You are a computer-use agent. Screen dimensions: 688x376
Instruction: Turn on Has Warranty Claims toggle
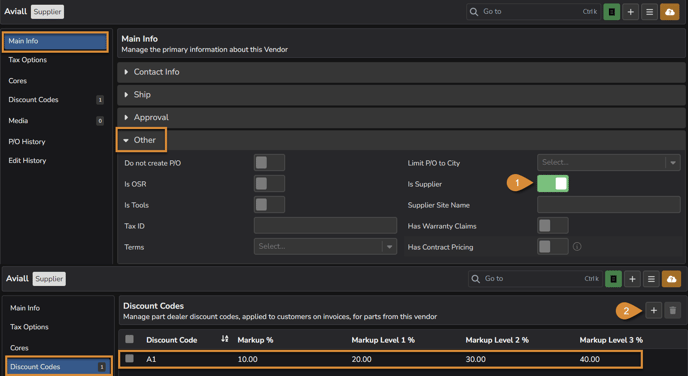point(552,226)
